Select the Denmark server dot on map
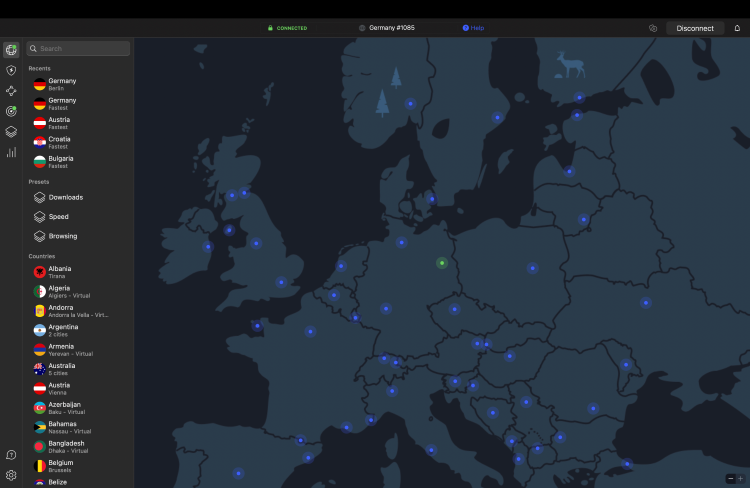Image resolution: width=750 pixels, height=488 pixels. (432, 199)
